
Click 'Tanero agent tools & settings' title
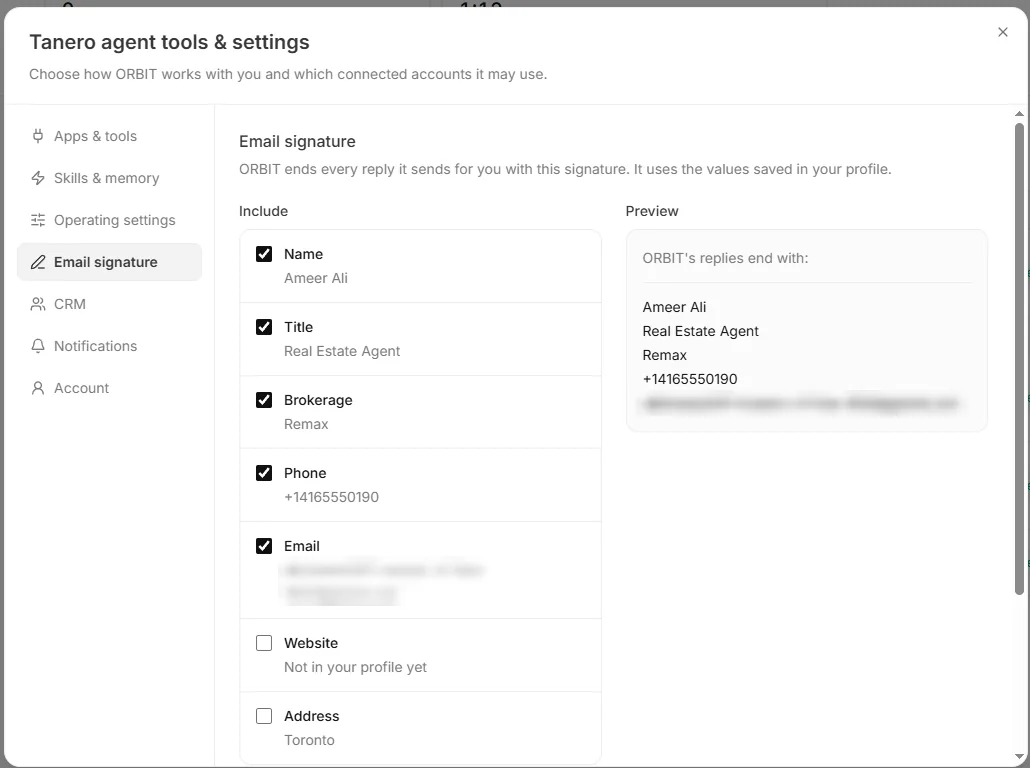tap(169, 42)
